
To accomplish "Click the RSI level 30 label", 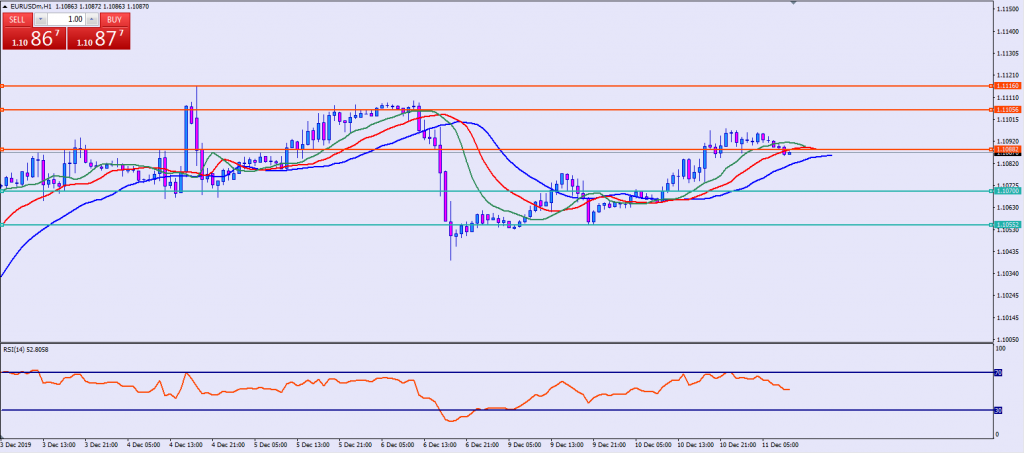I will [997, 410].
